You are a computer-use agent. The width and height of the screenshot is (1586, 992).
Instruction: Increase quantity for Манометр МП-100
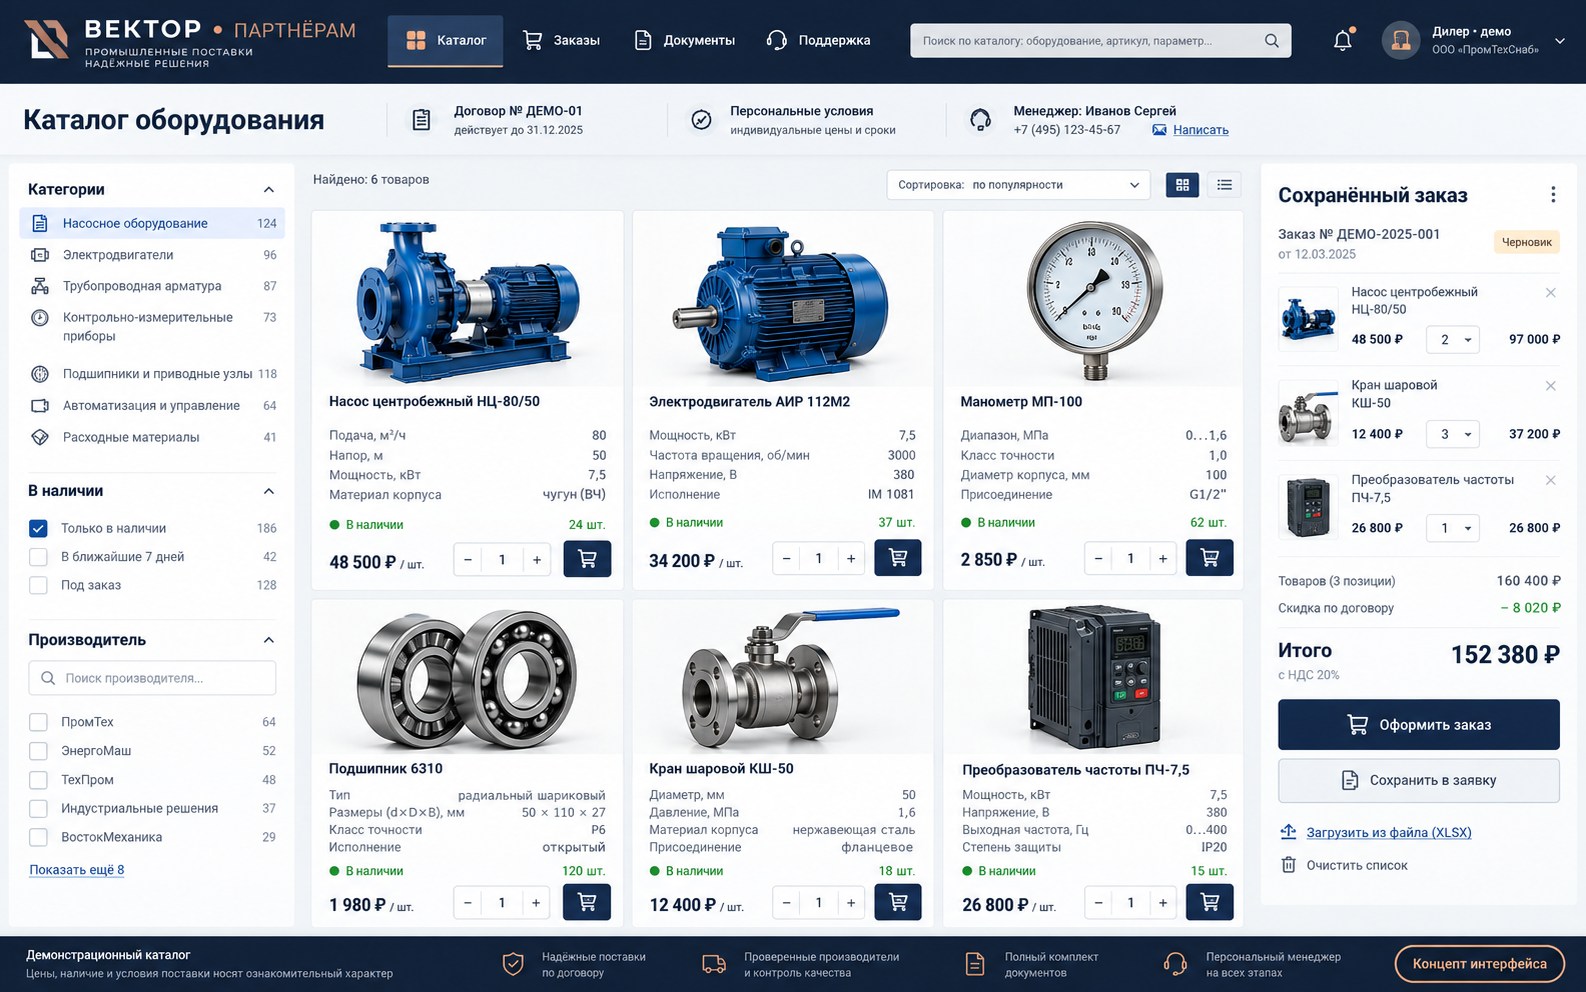point(1162,559)
